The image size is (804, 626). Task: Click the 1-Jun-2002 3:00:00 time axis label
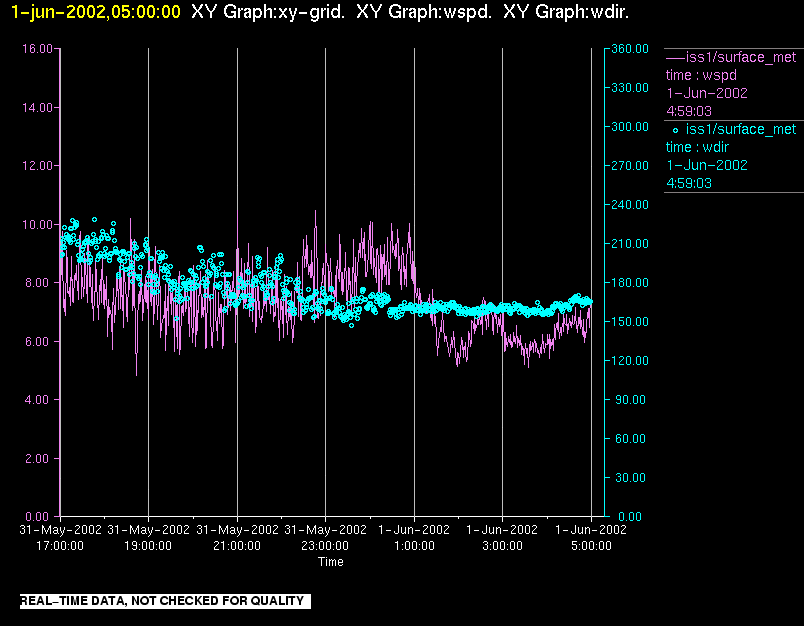[x=502, y=537]
